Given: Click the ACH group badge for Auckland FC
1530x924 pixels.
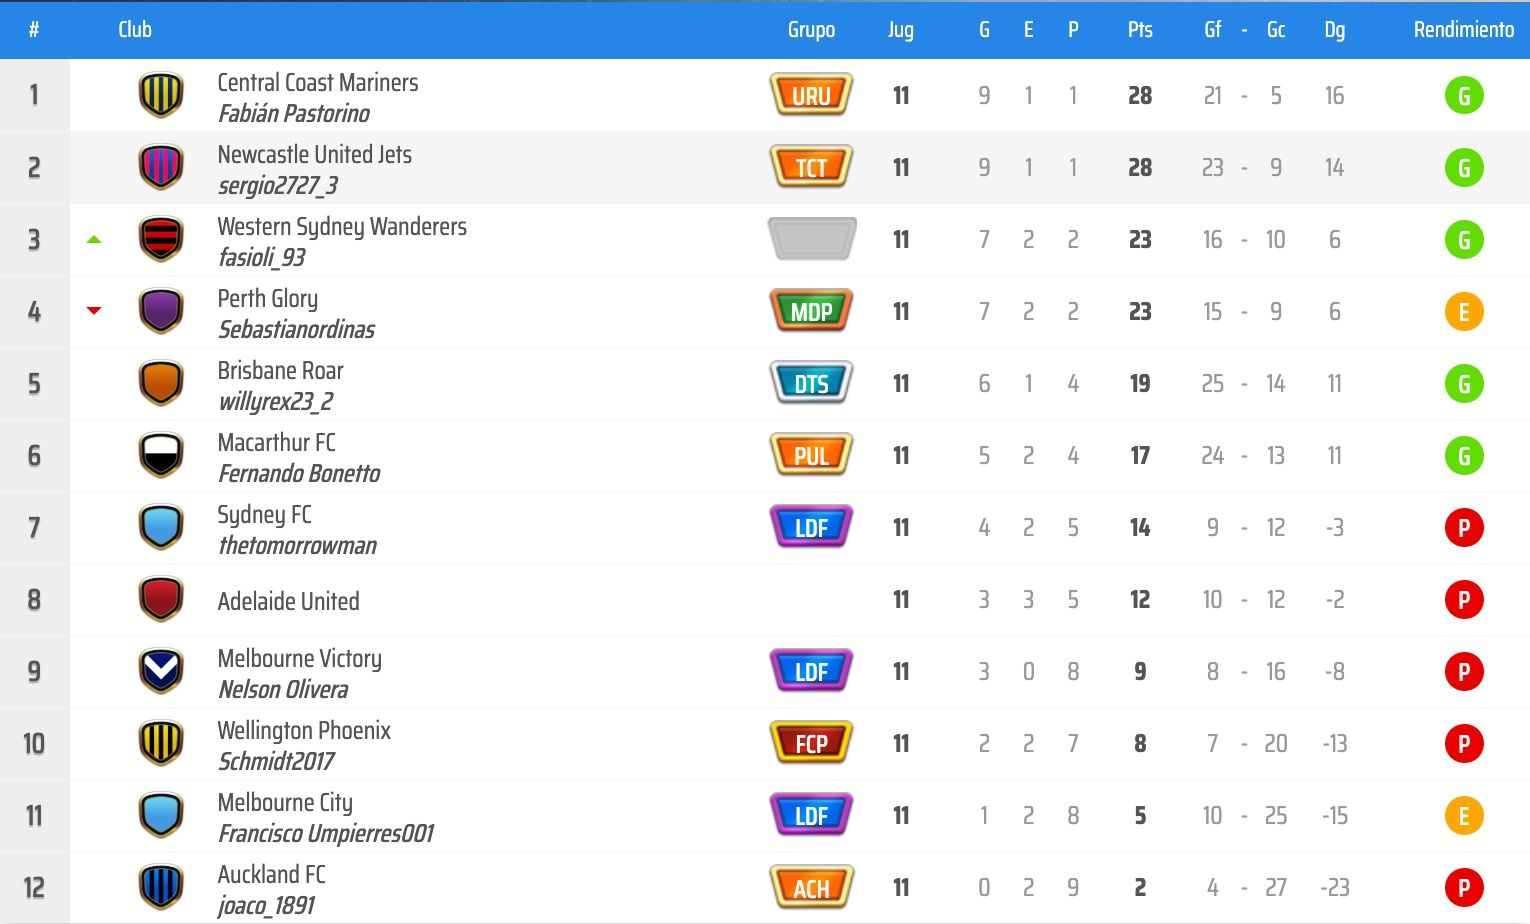Looking at the screenshot, I should 811,887.
